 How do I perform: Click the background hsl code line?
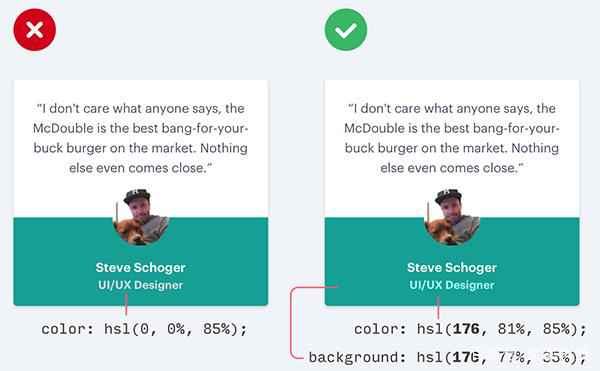tap(447, 358)
